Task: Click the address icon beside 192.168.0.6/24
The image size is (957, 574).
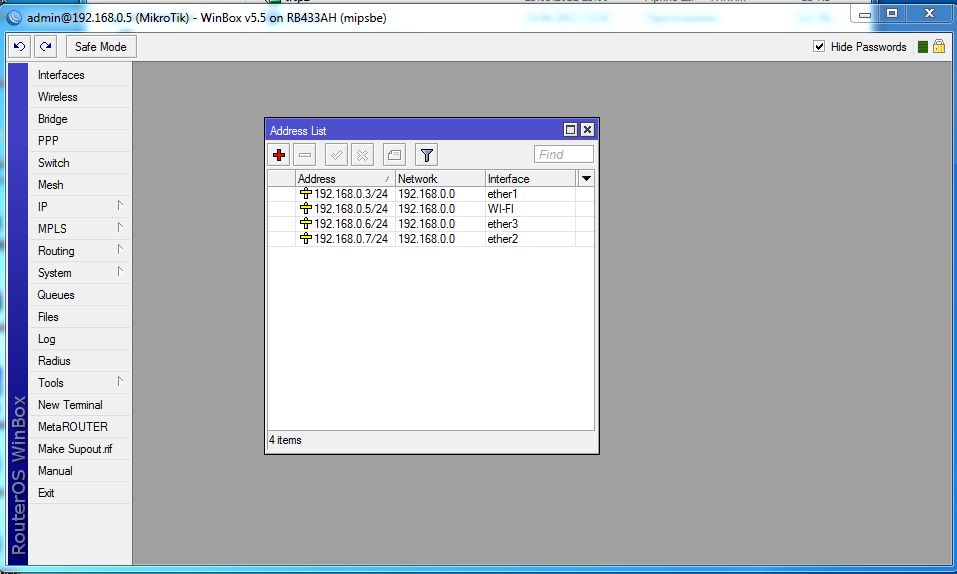Action: click(306, 224)
